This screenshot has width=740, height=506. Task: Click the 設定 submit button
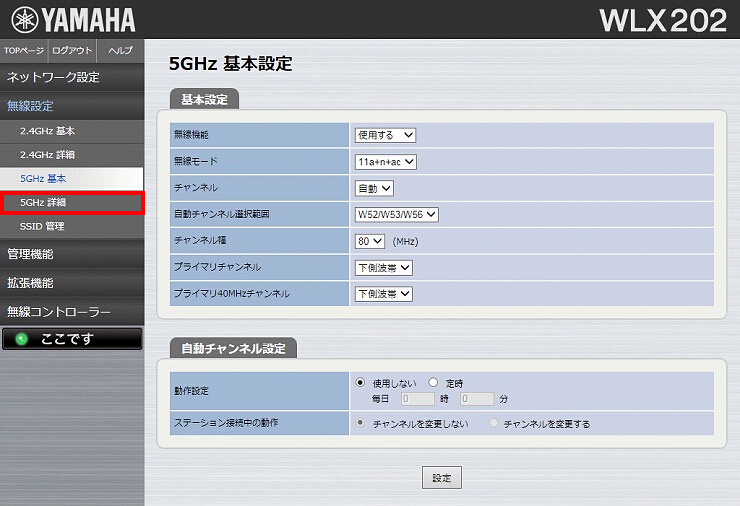click(x=442, y=478)
